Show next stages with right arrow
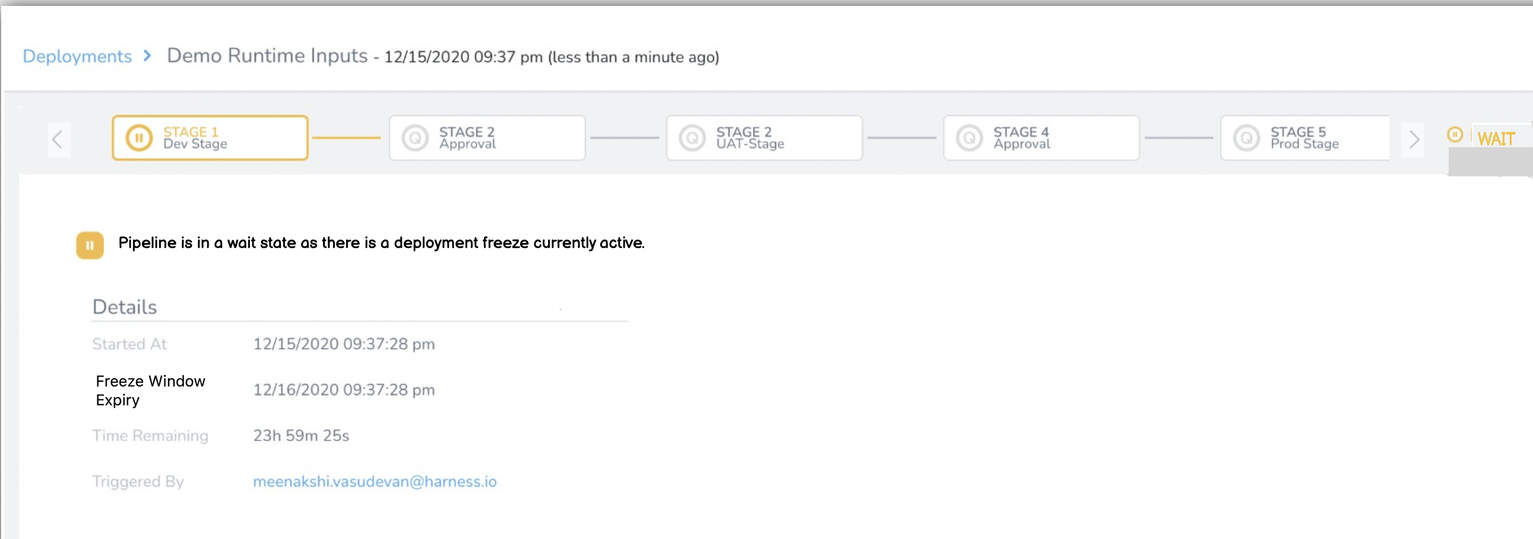The image size is (1533, 539). [1413, 139]
